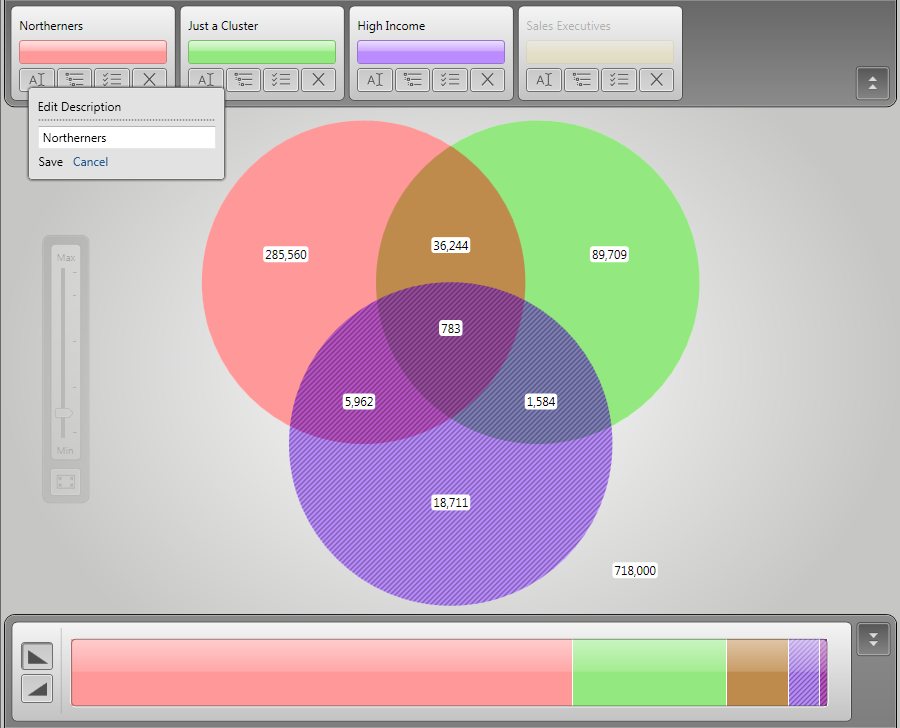Viewport: 900px width, 728px height.
Task: Open the checklist icon under Northerners
Action: 111,78
